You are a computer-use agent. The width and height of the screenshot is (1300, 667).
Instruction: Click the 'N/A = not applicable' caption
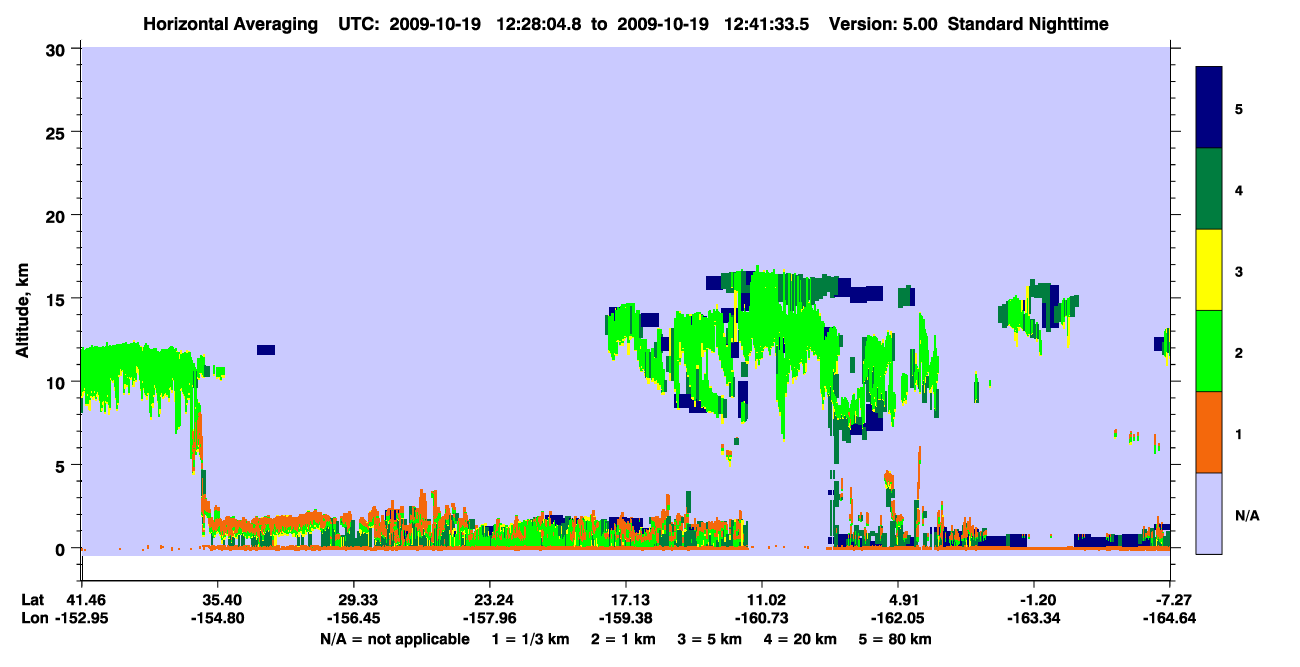coord(394,639)
